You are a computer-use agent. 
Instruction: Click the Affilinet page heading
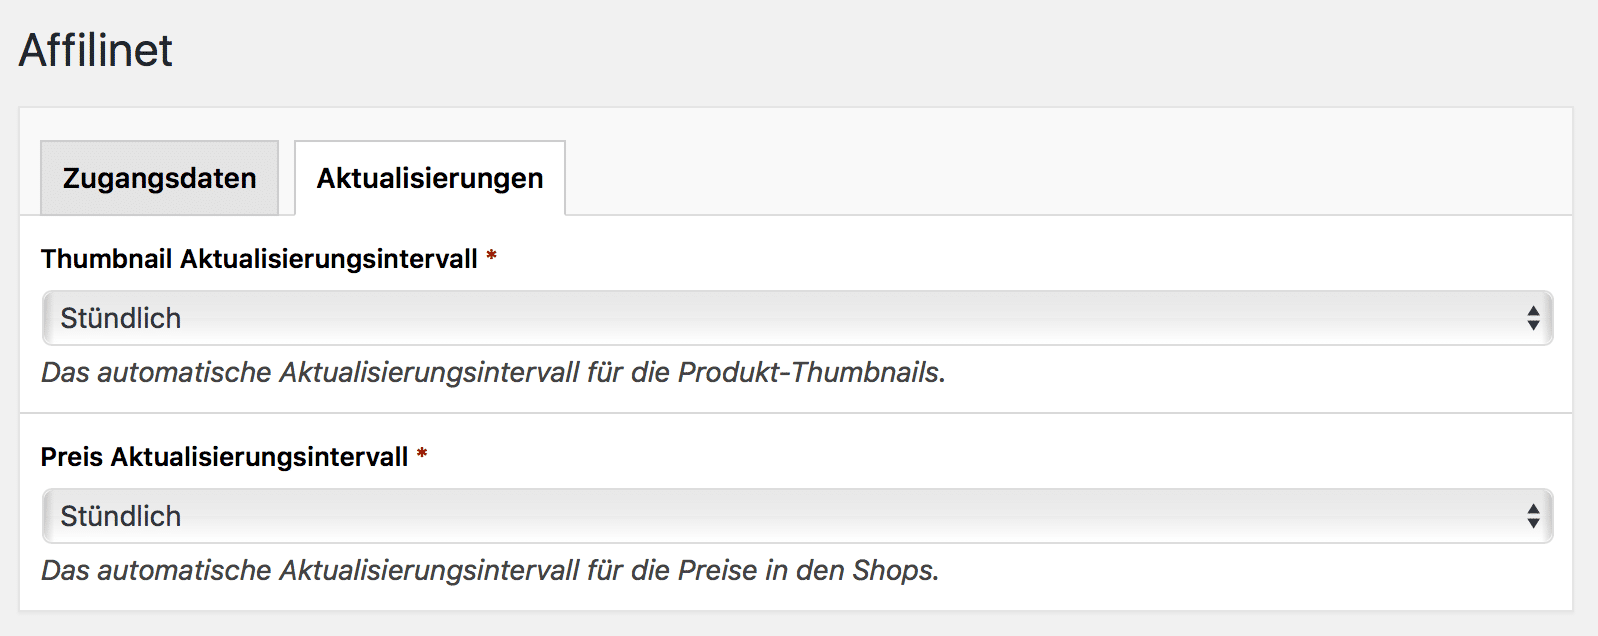(95, 50)
